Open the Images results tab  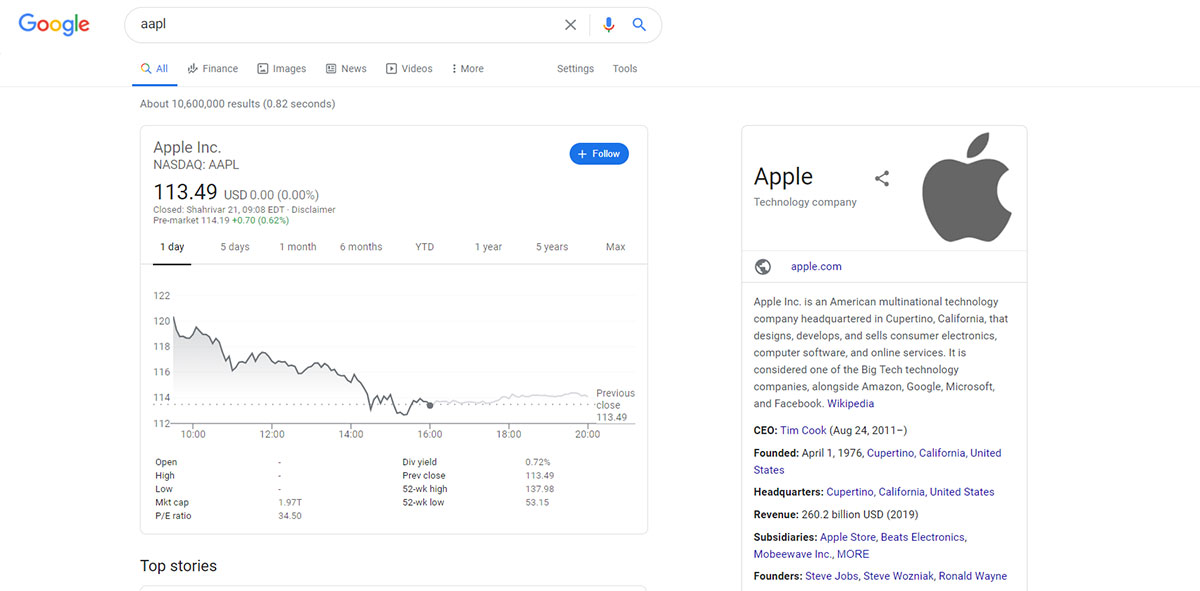click(x=282, y=69)
